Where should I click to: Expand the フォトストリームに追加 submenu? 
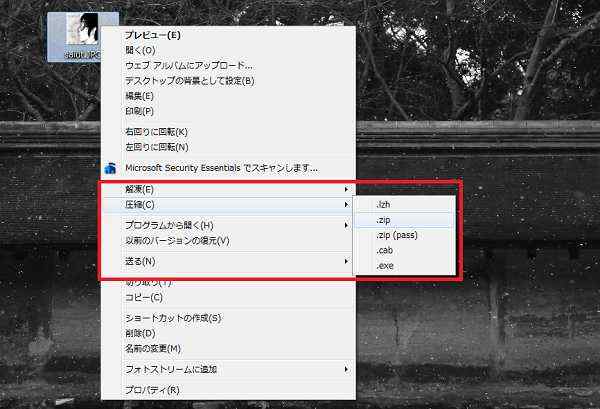coord(347,369)
